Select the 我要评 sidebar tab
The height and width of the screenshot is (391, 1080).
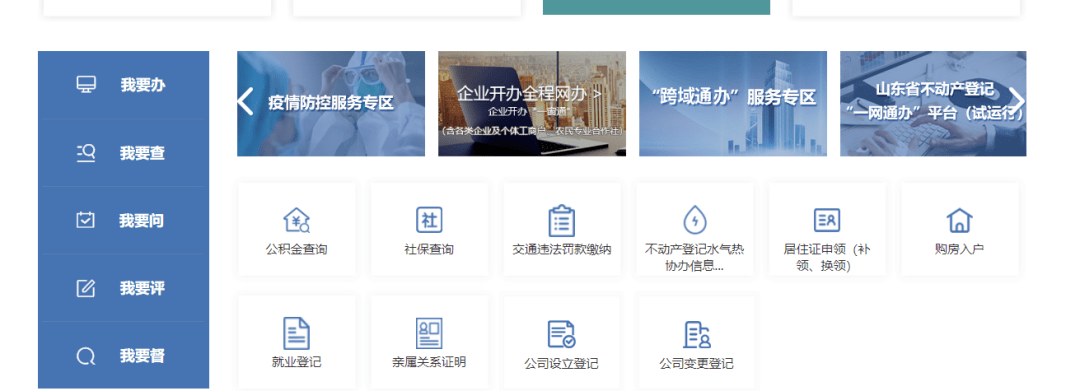[x=123, y=288]
